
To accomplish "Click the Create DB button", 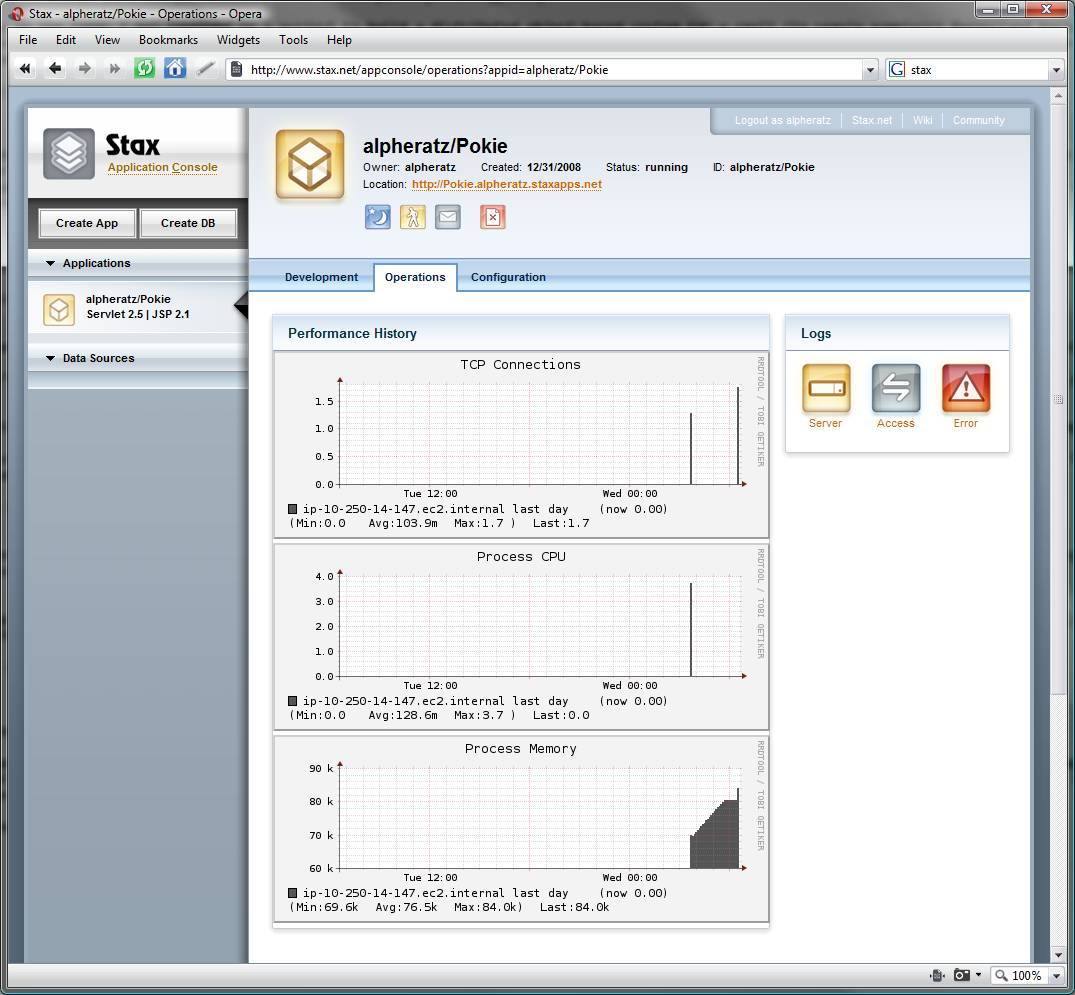I will click(188, 223).
